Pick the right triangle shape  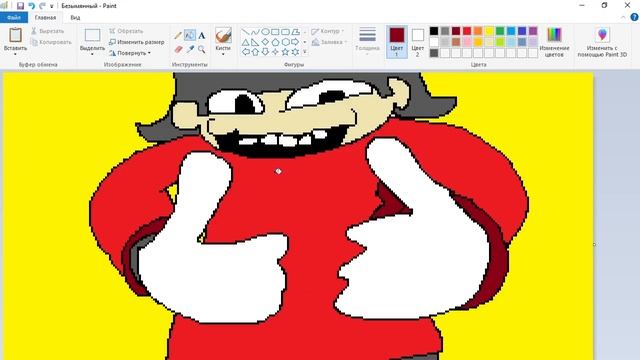click(x=255, y=42)
